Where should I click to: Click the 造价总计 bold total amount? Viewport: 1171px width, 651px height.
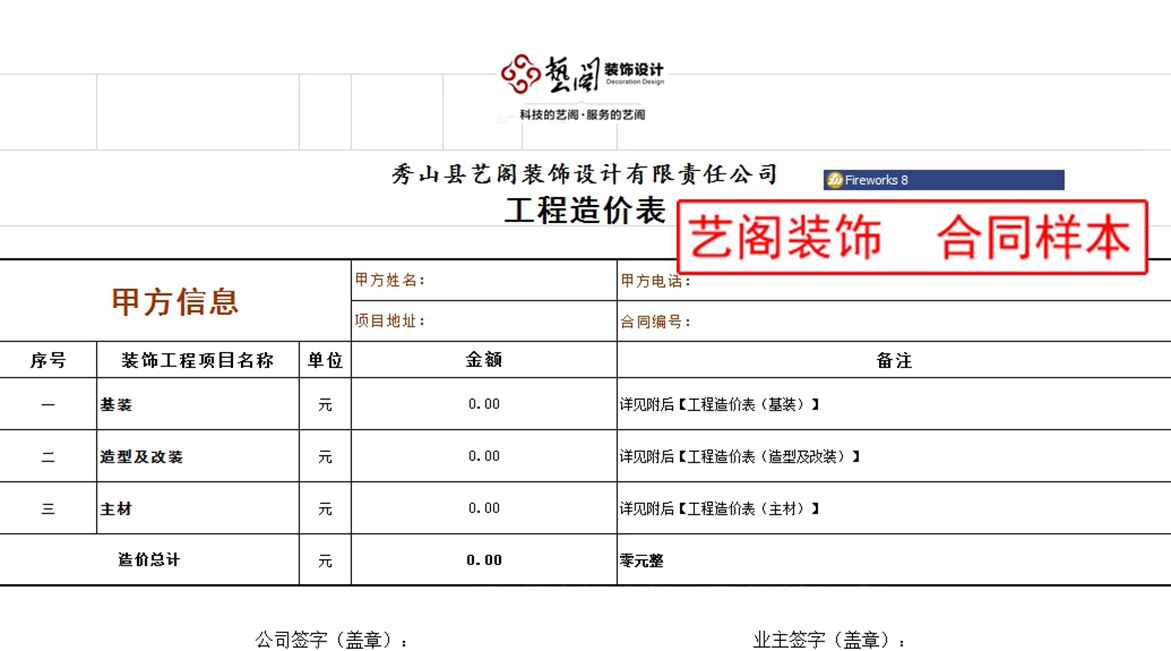coord(484,560)
